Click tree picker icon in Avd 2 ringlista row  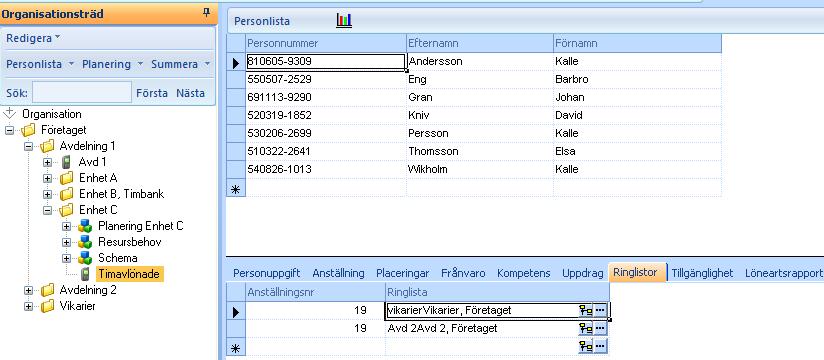click(585, 328)
